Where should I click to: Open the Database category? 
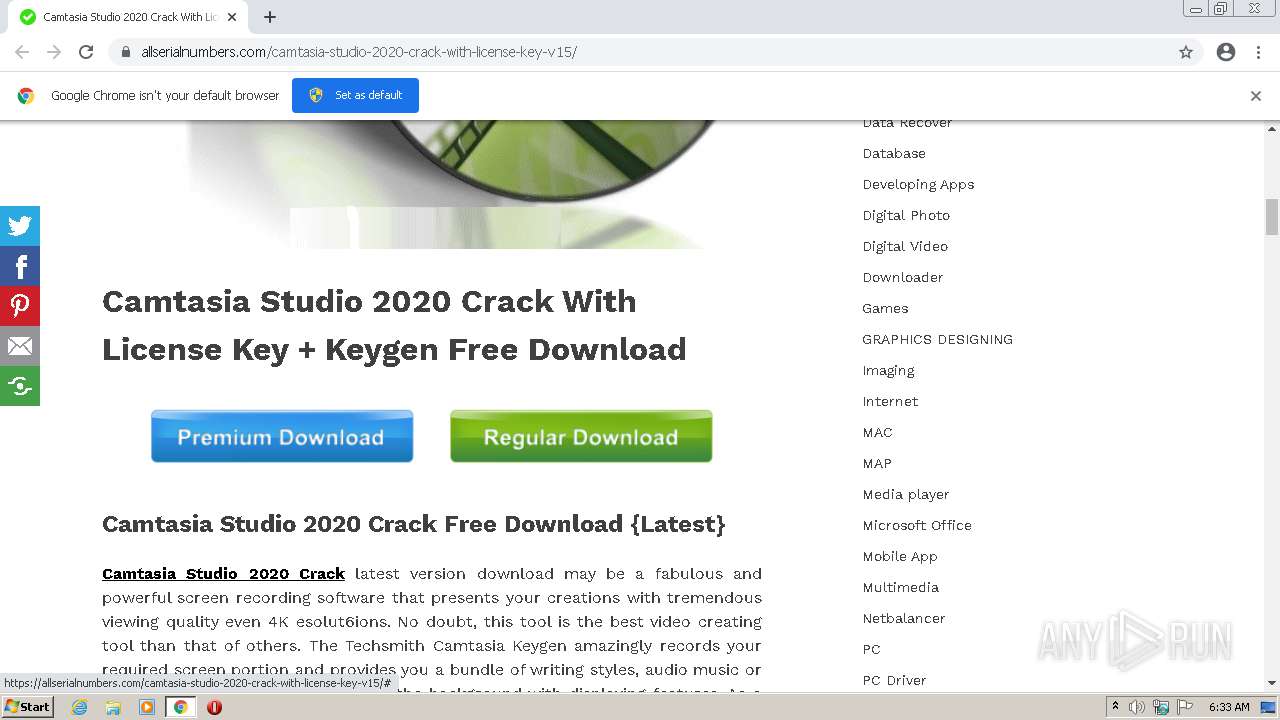894,153
